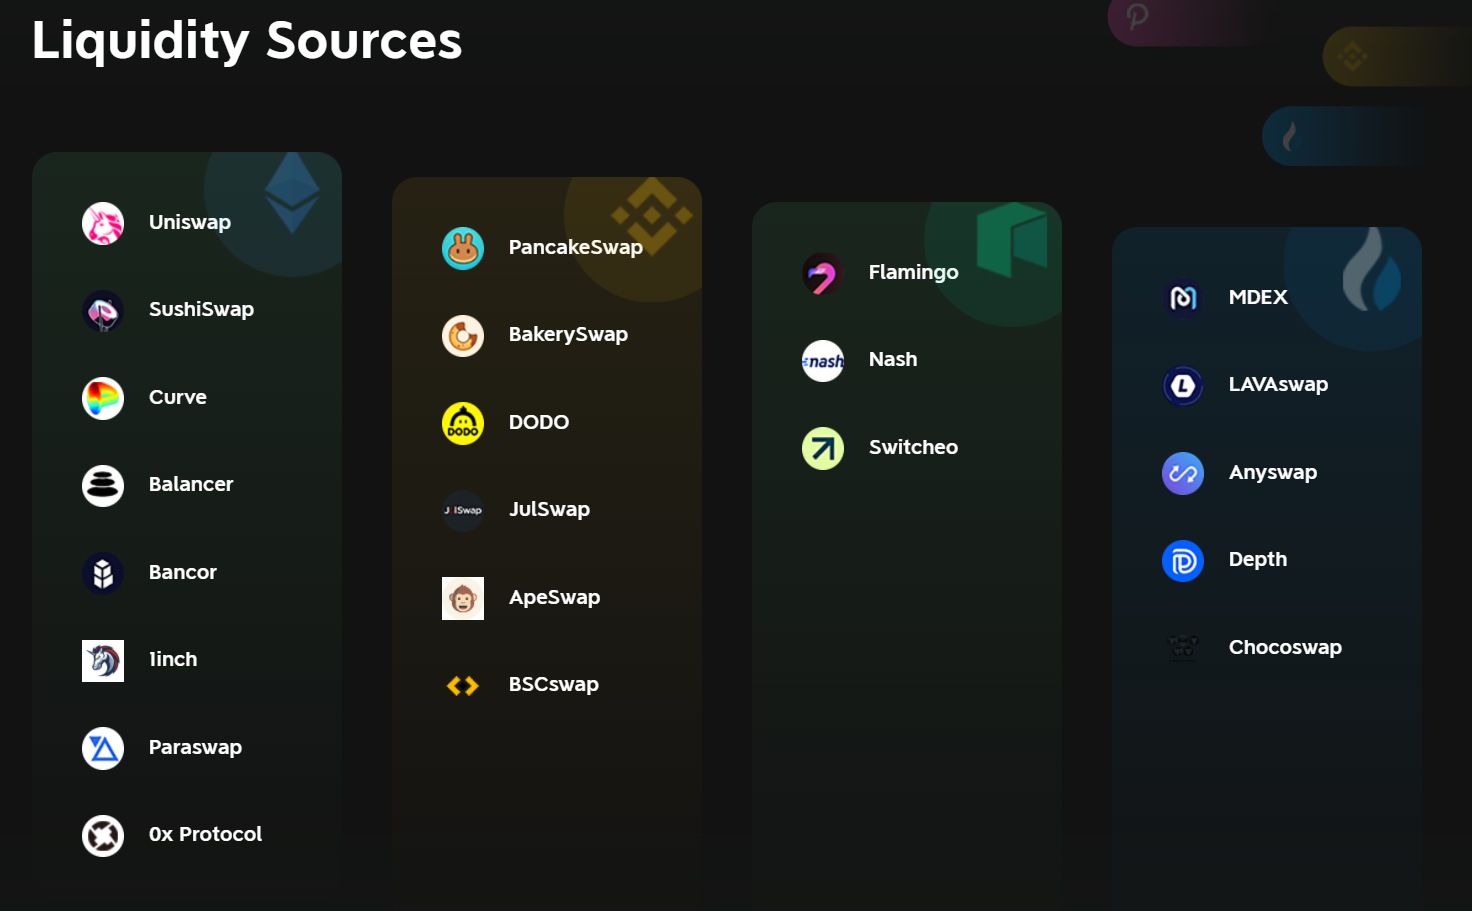Click the ApeSwap monkey icon
Viewport: 1472px width, 911px height.
coord(463,598)
